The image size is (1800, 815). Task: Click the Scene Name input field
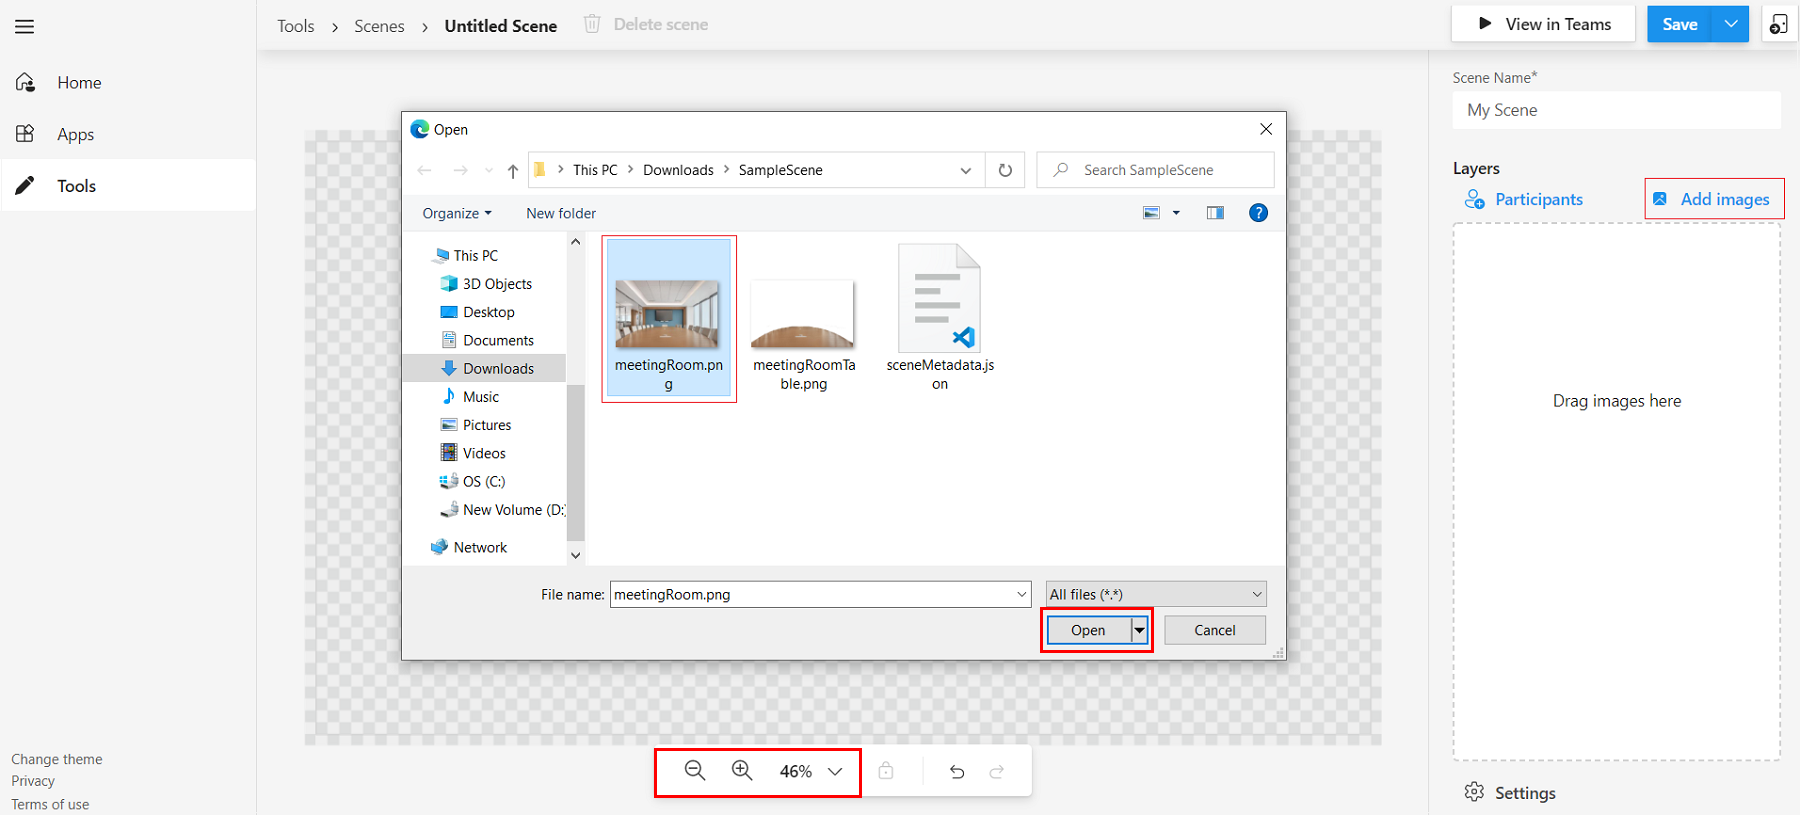pos(1616,110)
